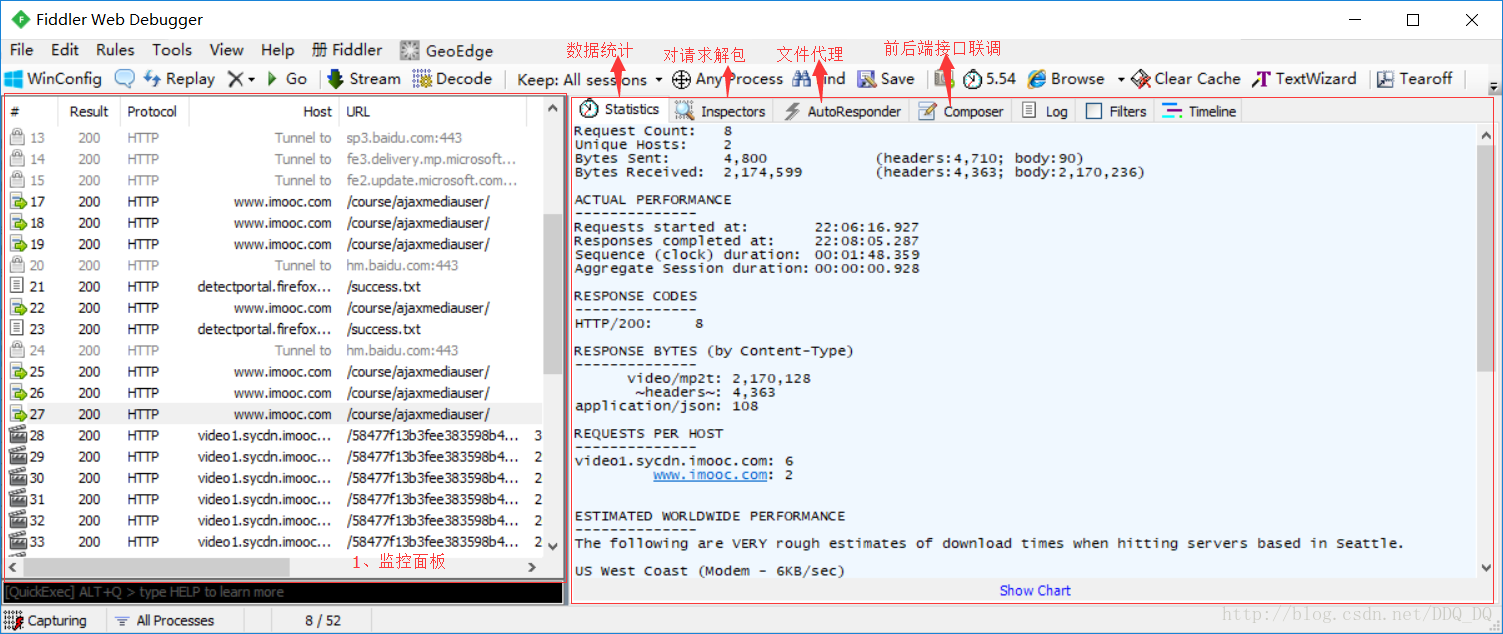Click the Go resume button
Viewport: 1503px width, 634px height.
(286, 79)
